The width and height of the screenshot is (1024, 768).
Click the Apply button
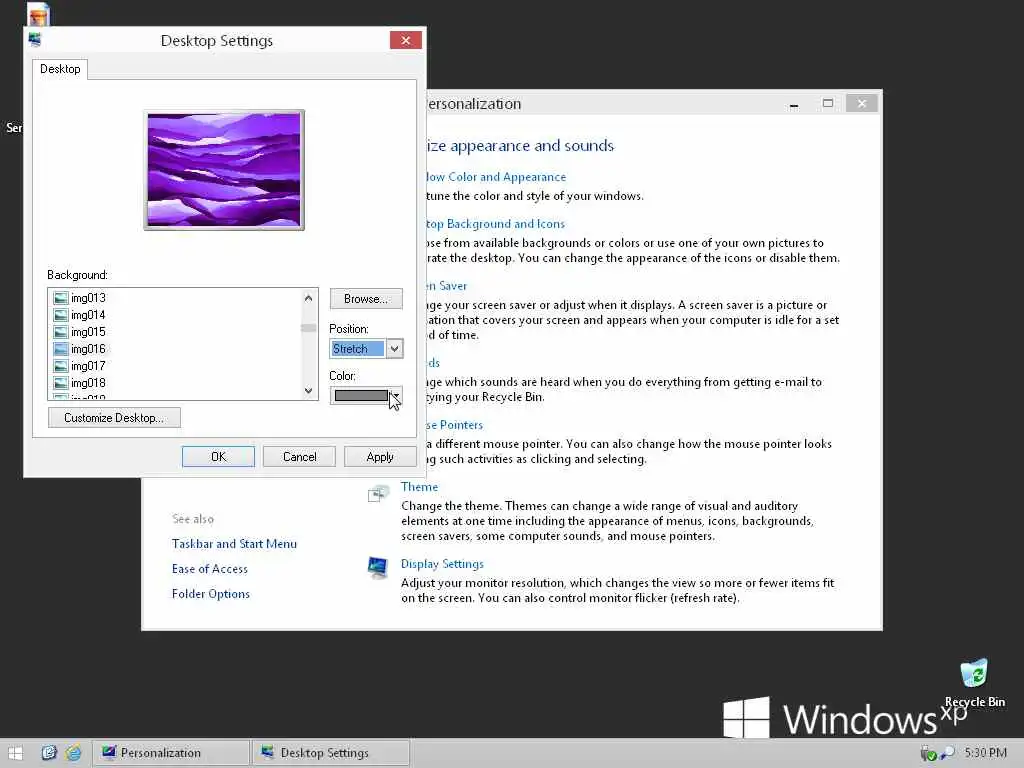[x=380, y=456]
